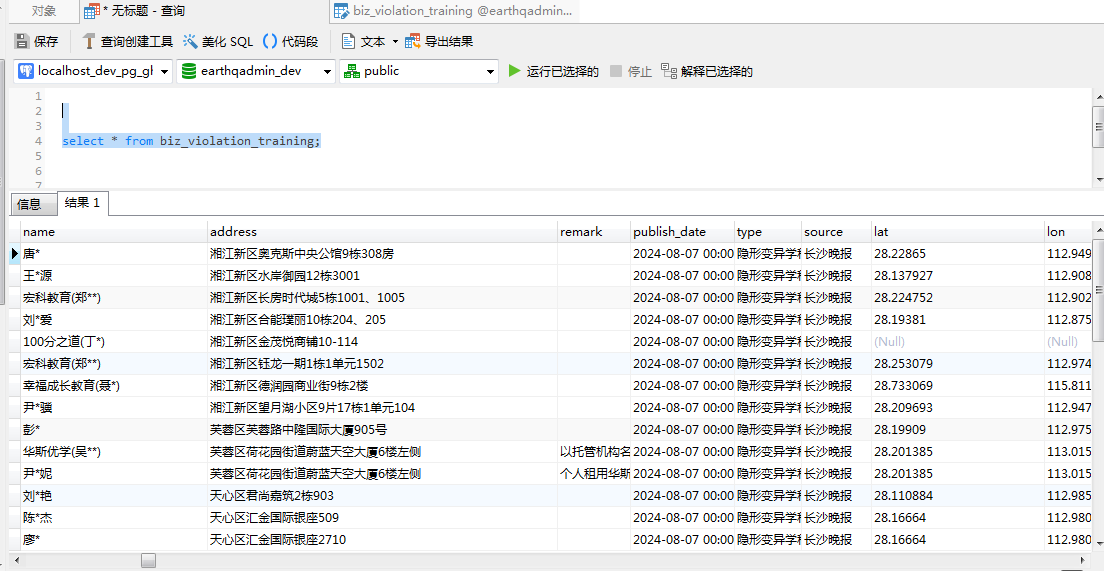
Task: Run the selected query (运行已选择的)
Action: tap(554, 71)
